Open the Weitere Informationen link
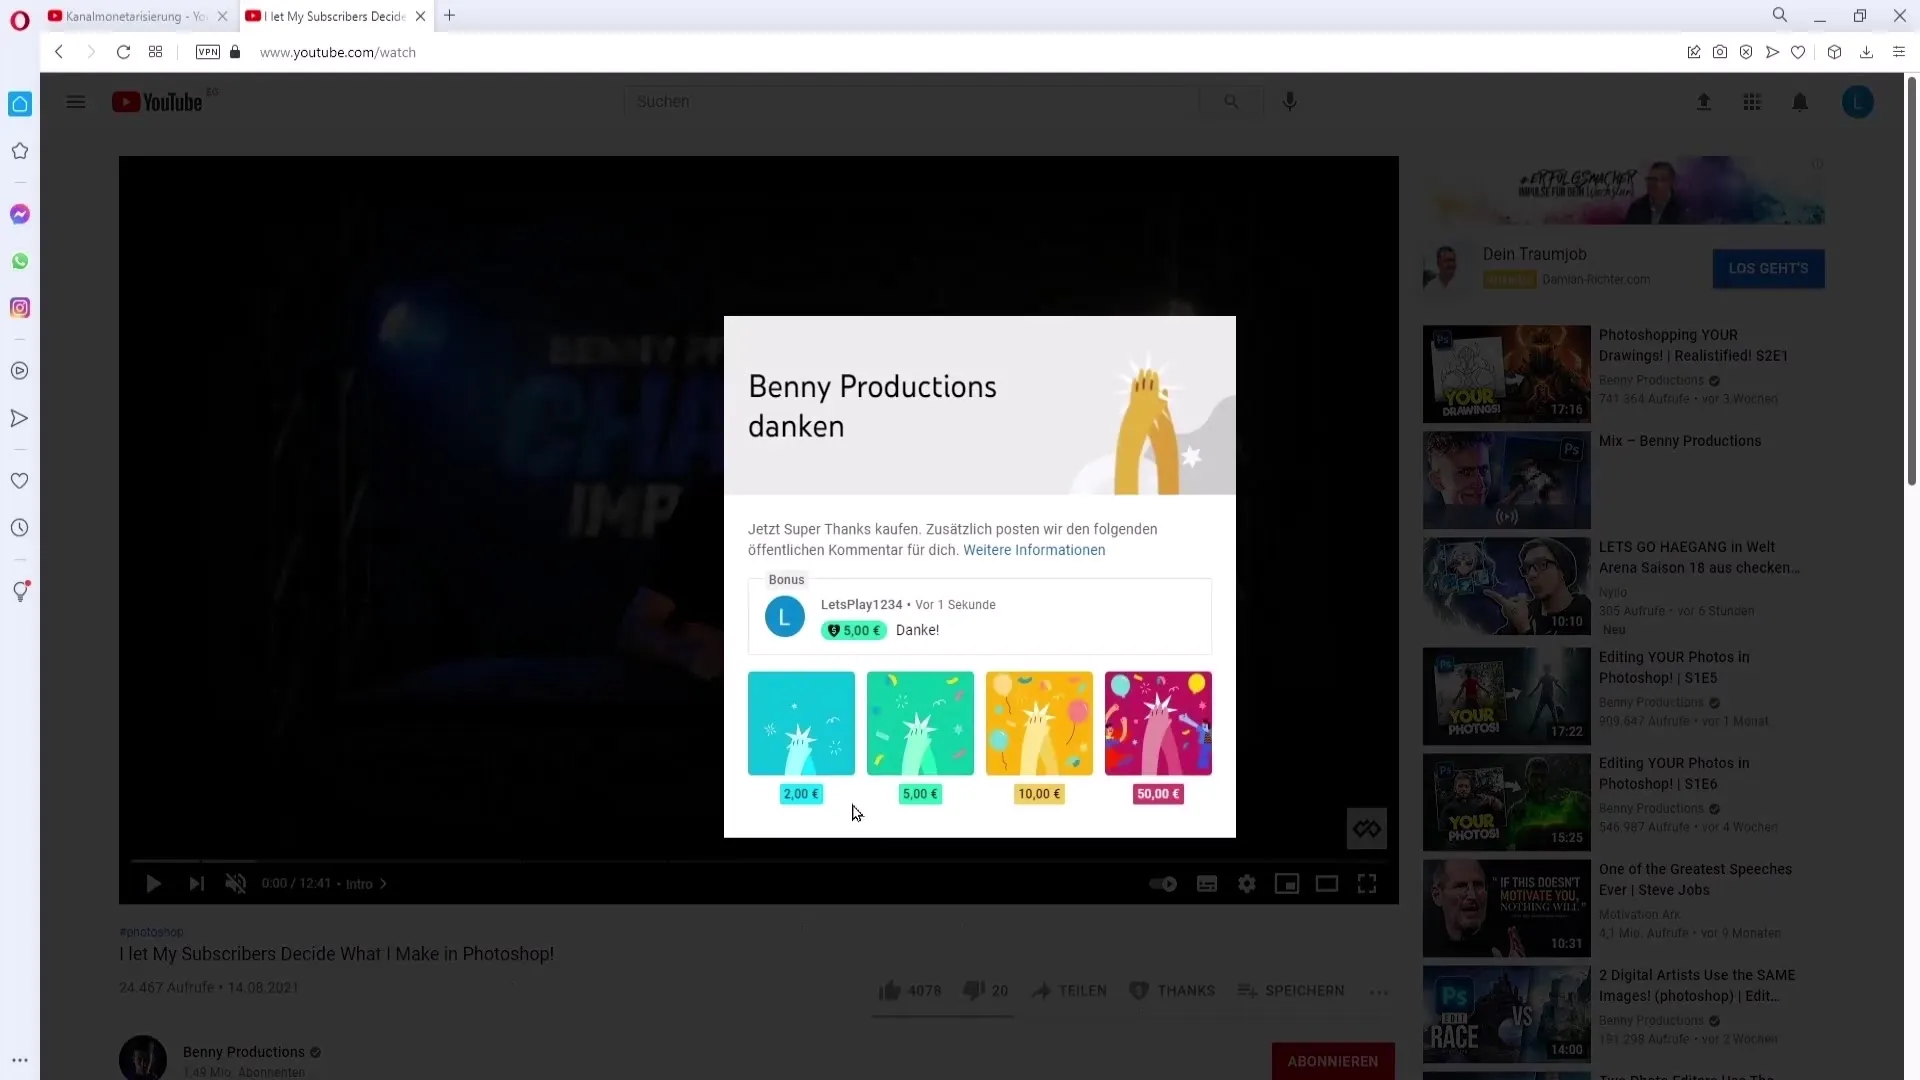This screenshot has width=1920, height=1080. (1034, 550)
